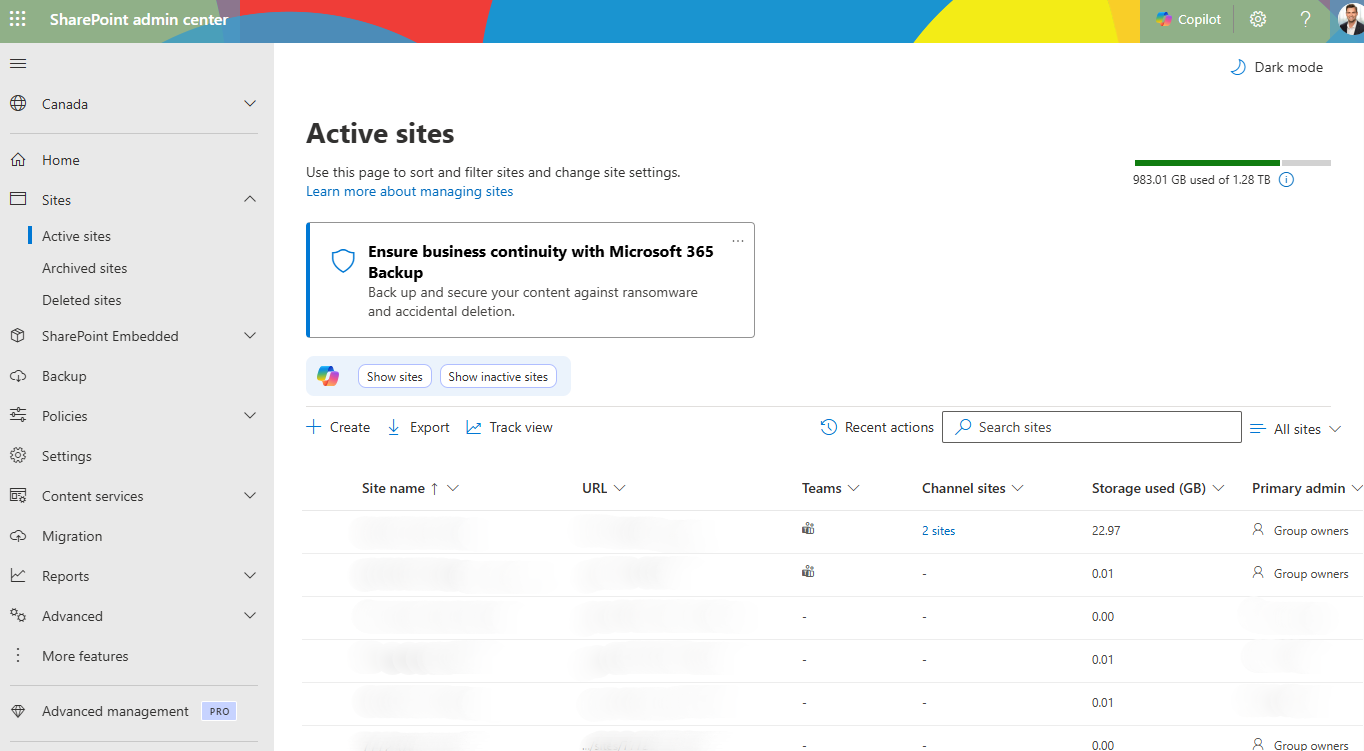Open Channel sites column menu
Screen dimensions: 1364x751
[1017, 488]
